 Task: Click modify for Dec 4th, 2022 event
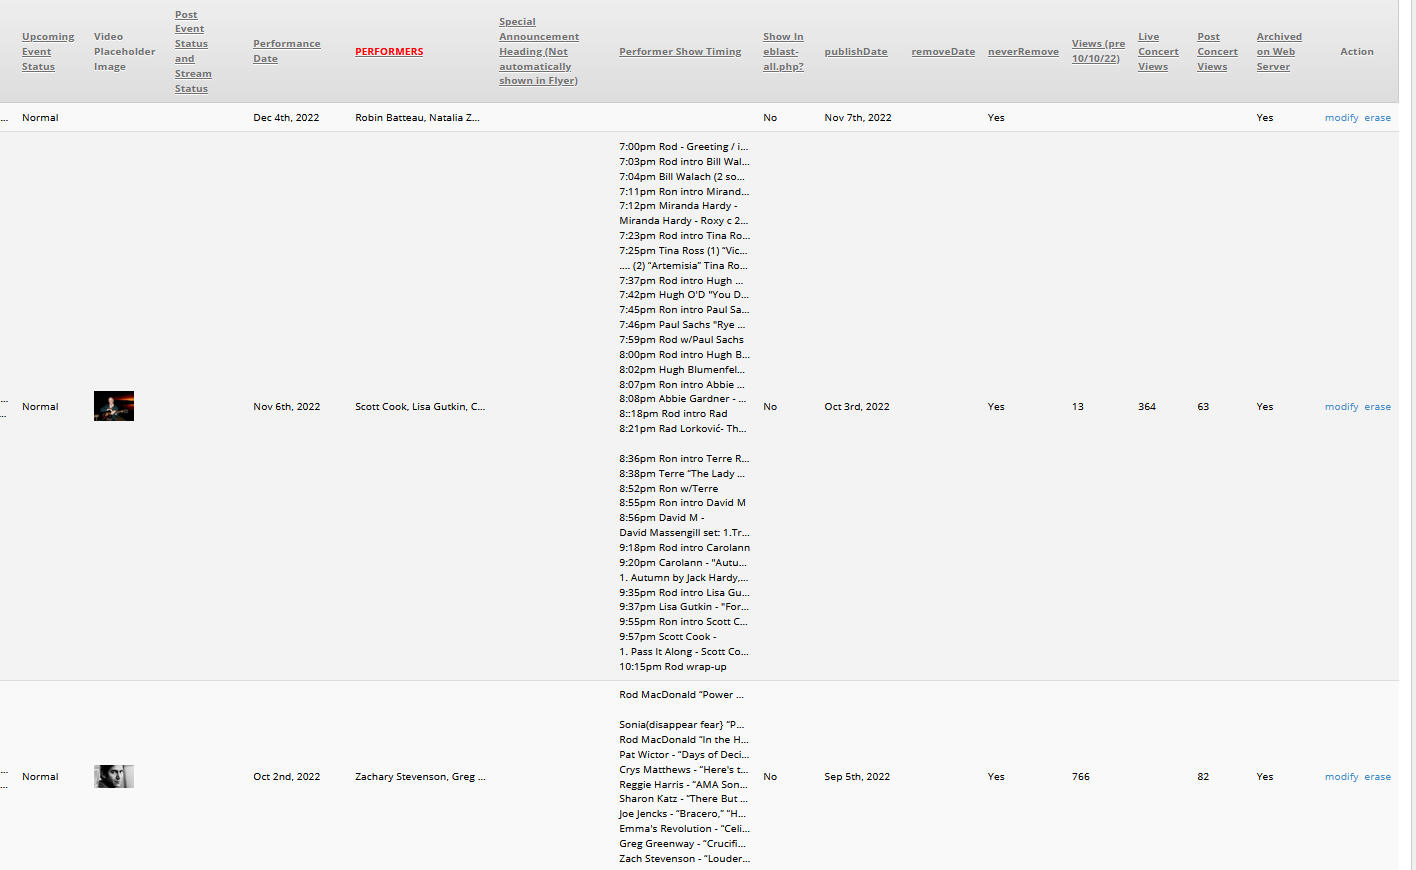[x=1341, y=118]
